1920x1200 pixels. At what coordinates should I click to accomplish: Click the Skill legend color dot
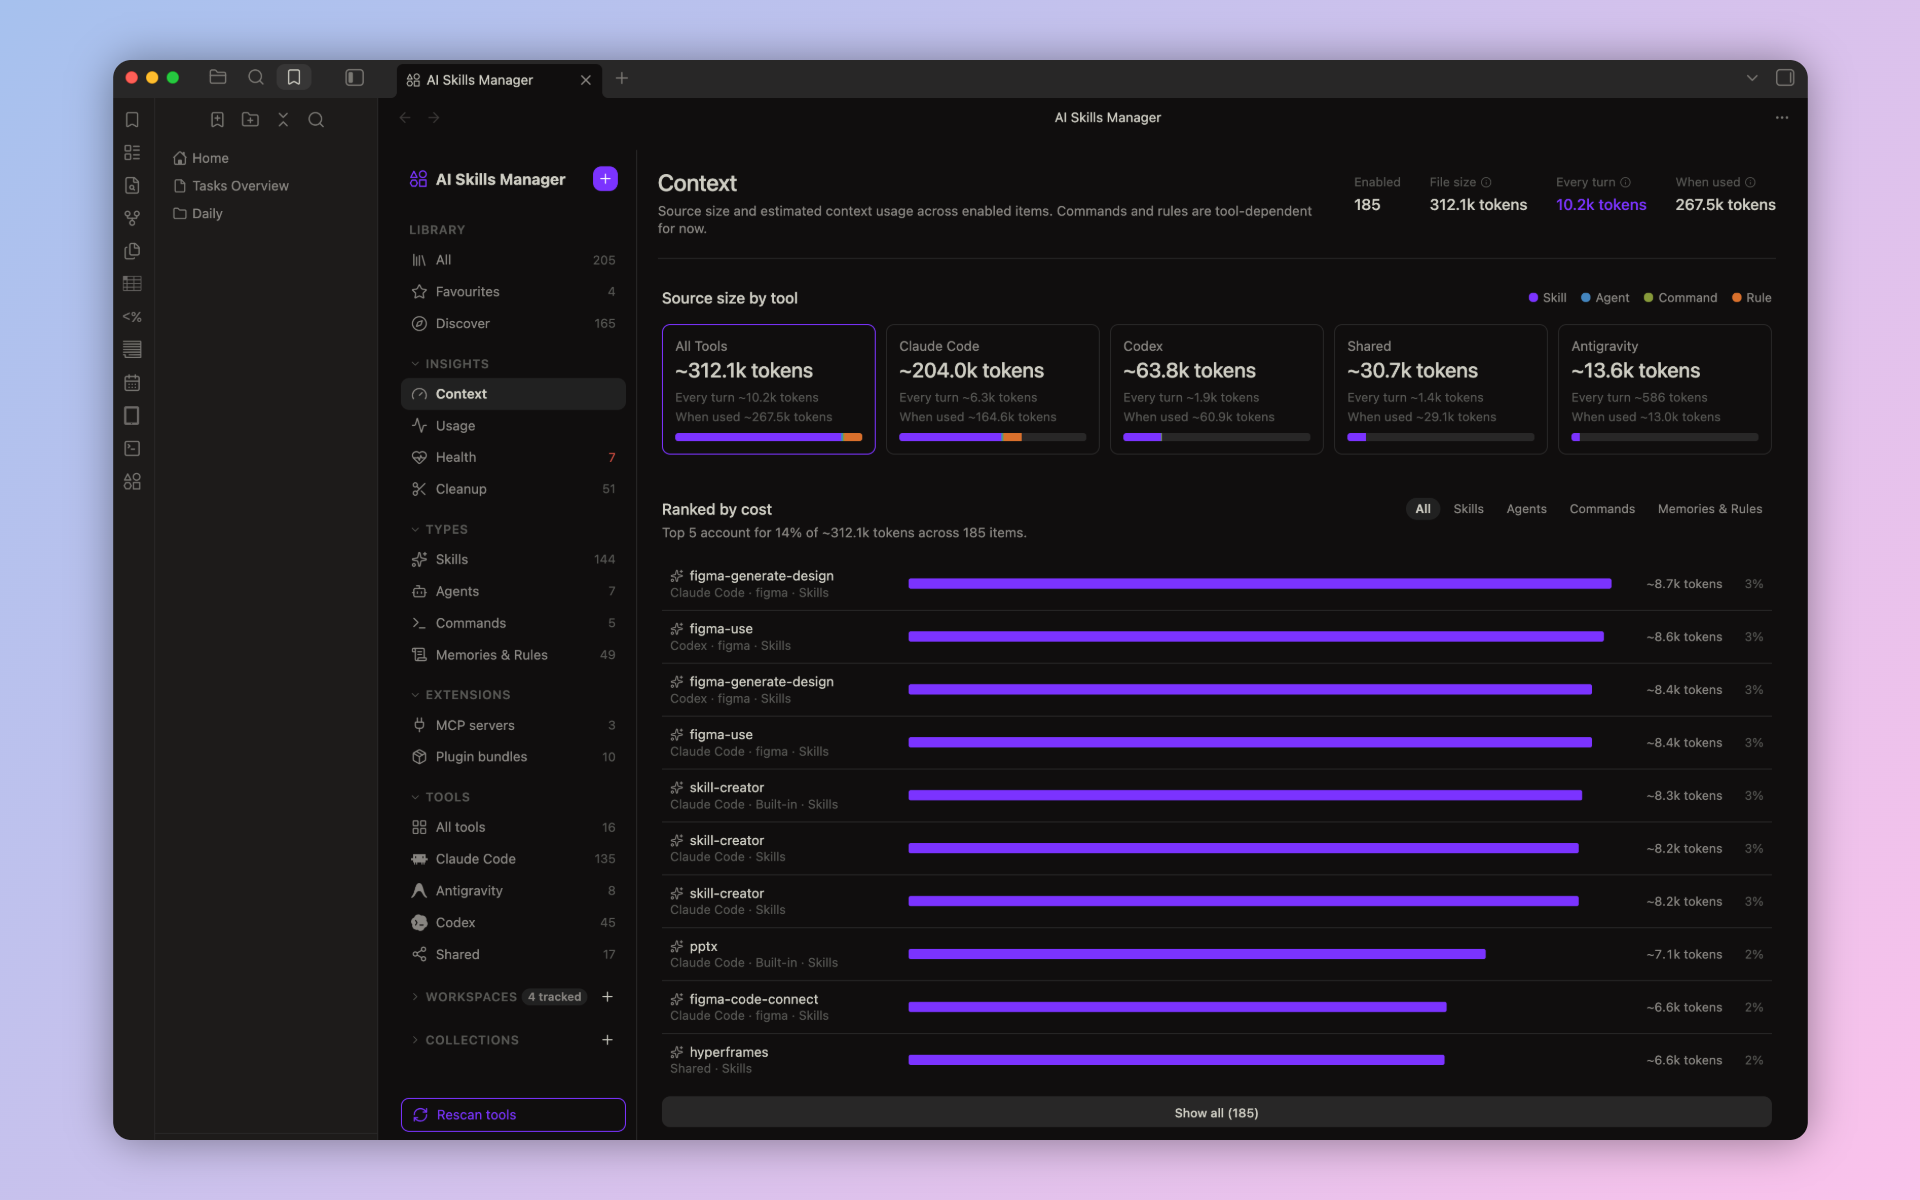pos(1533,298)
